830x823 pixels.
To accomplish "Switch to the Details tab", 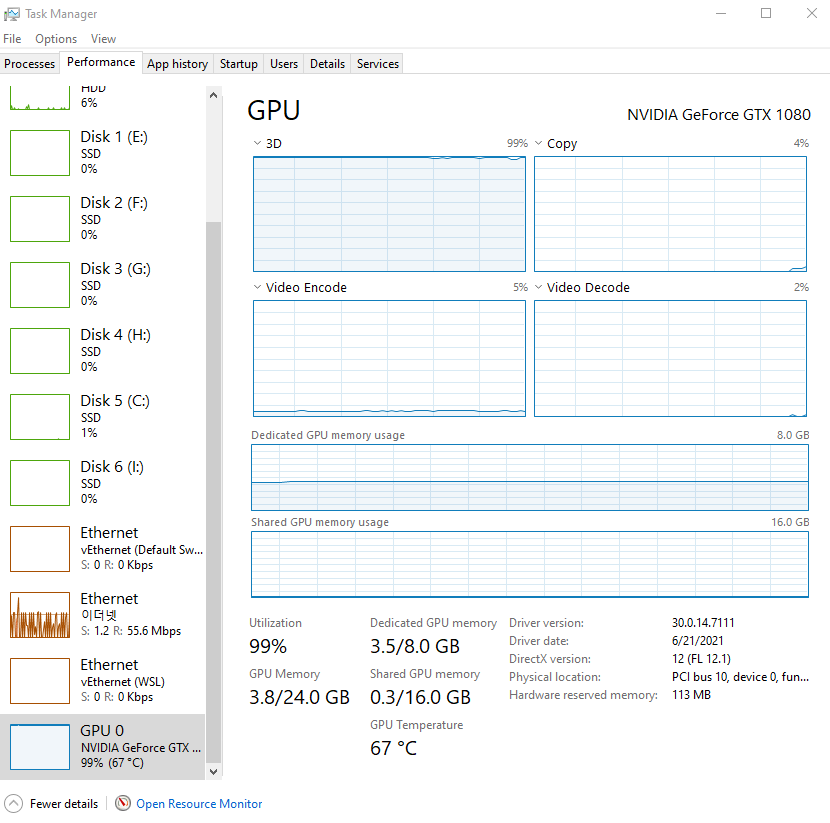I will click(327, 64).
